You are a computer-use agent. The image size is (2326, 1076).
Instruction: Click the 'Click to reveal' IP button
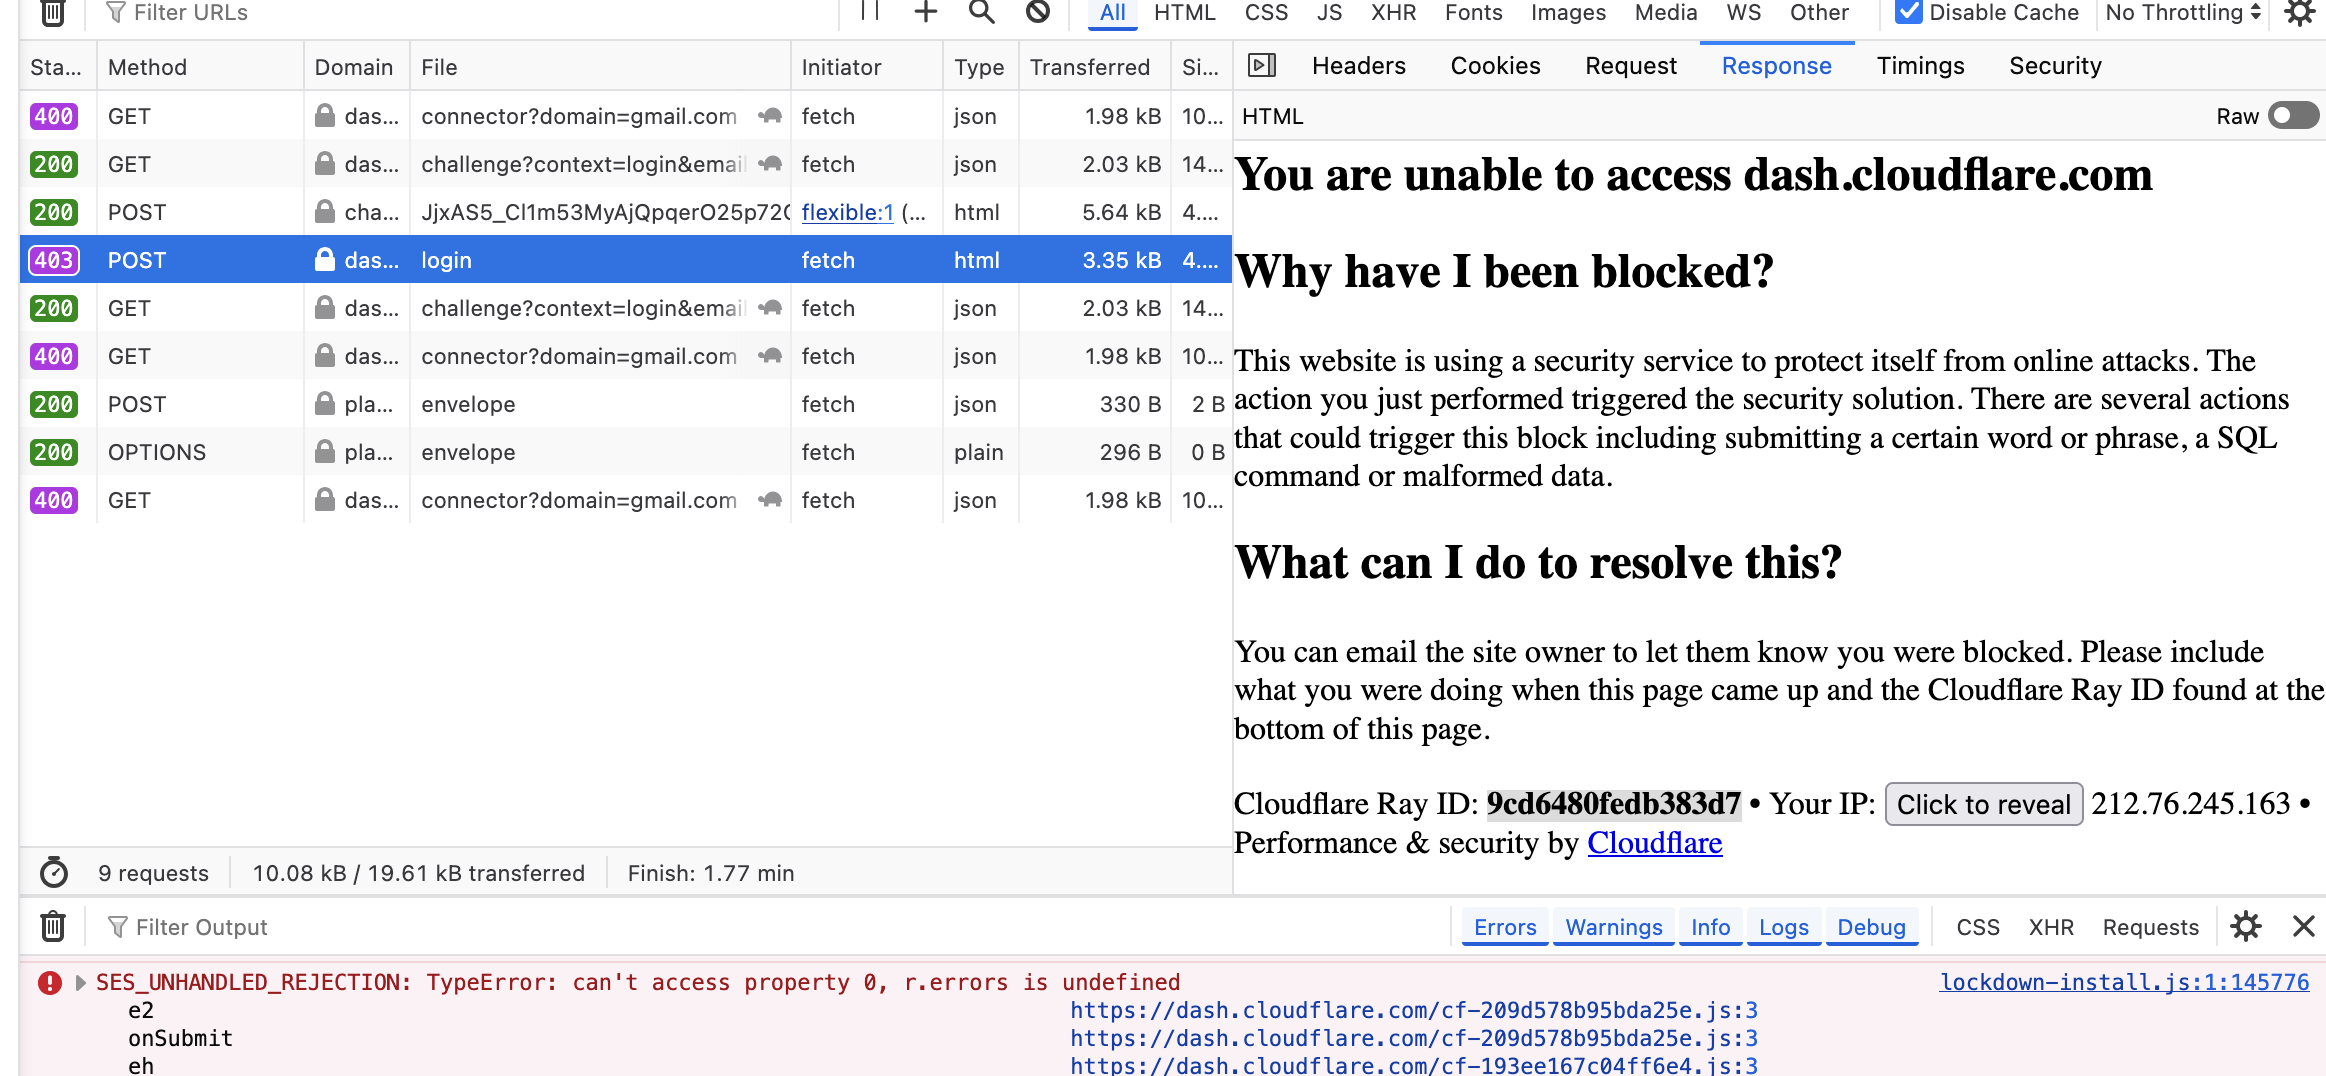pyautogui.click(x=1984, y=804)
